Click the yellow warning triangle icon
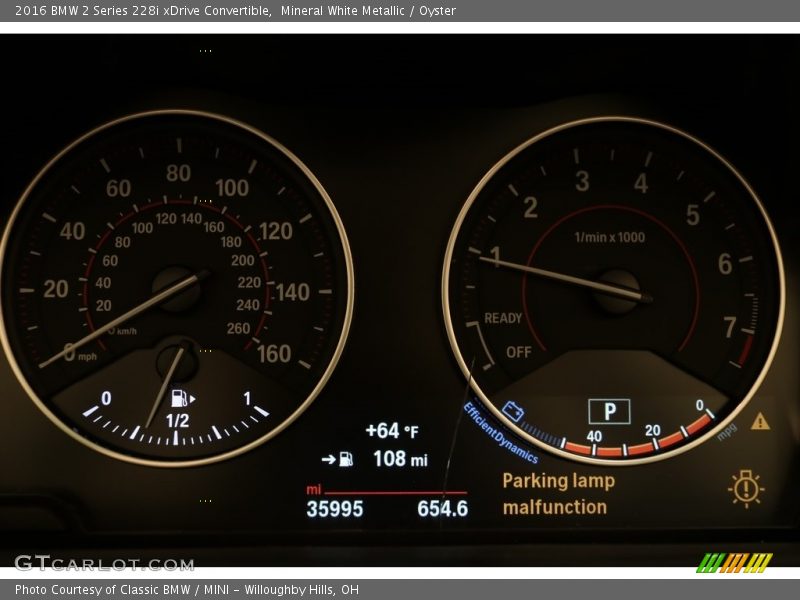The height and width of the screenshot is (600, 800). click(760, 421)
